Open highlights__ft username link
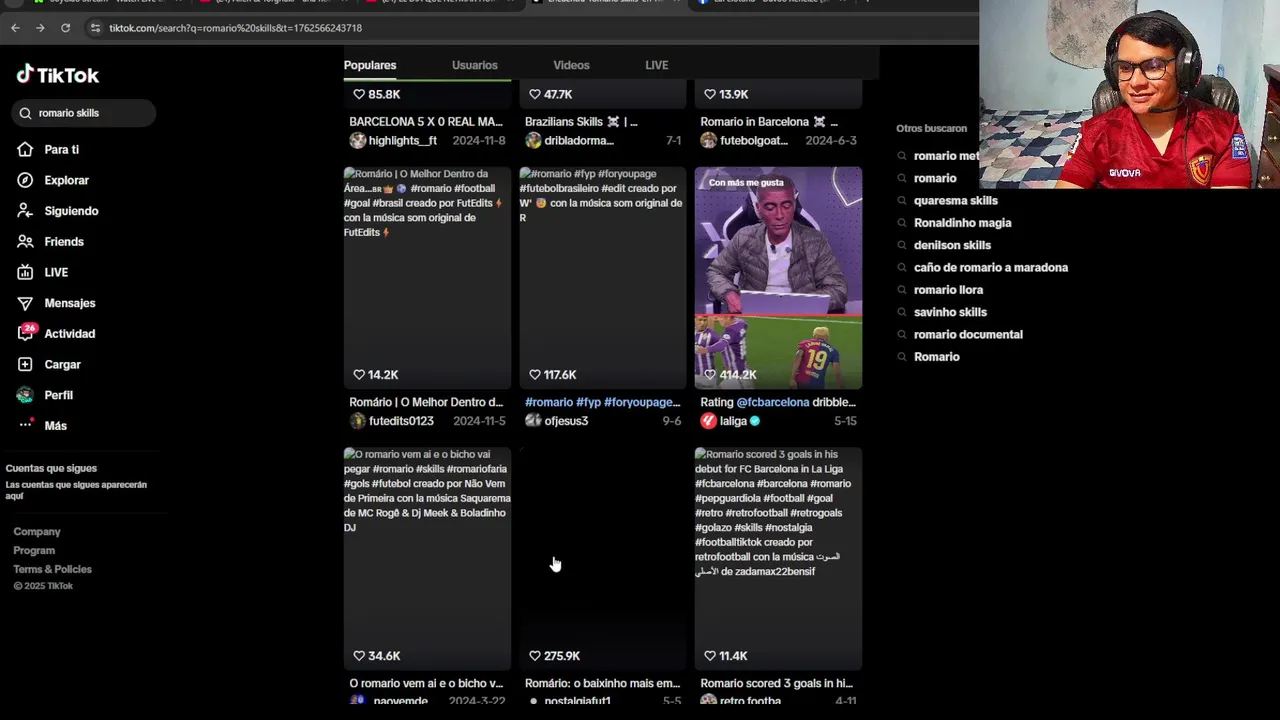1280x720 pixels. click(403, 141)
